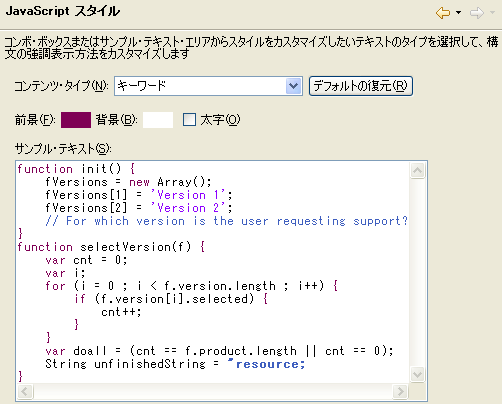
Task: Click the horizontal scroll right arrow
Action: coord(400,391)
